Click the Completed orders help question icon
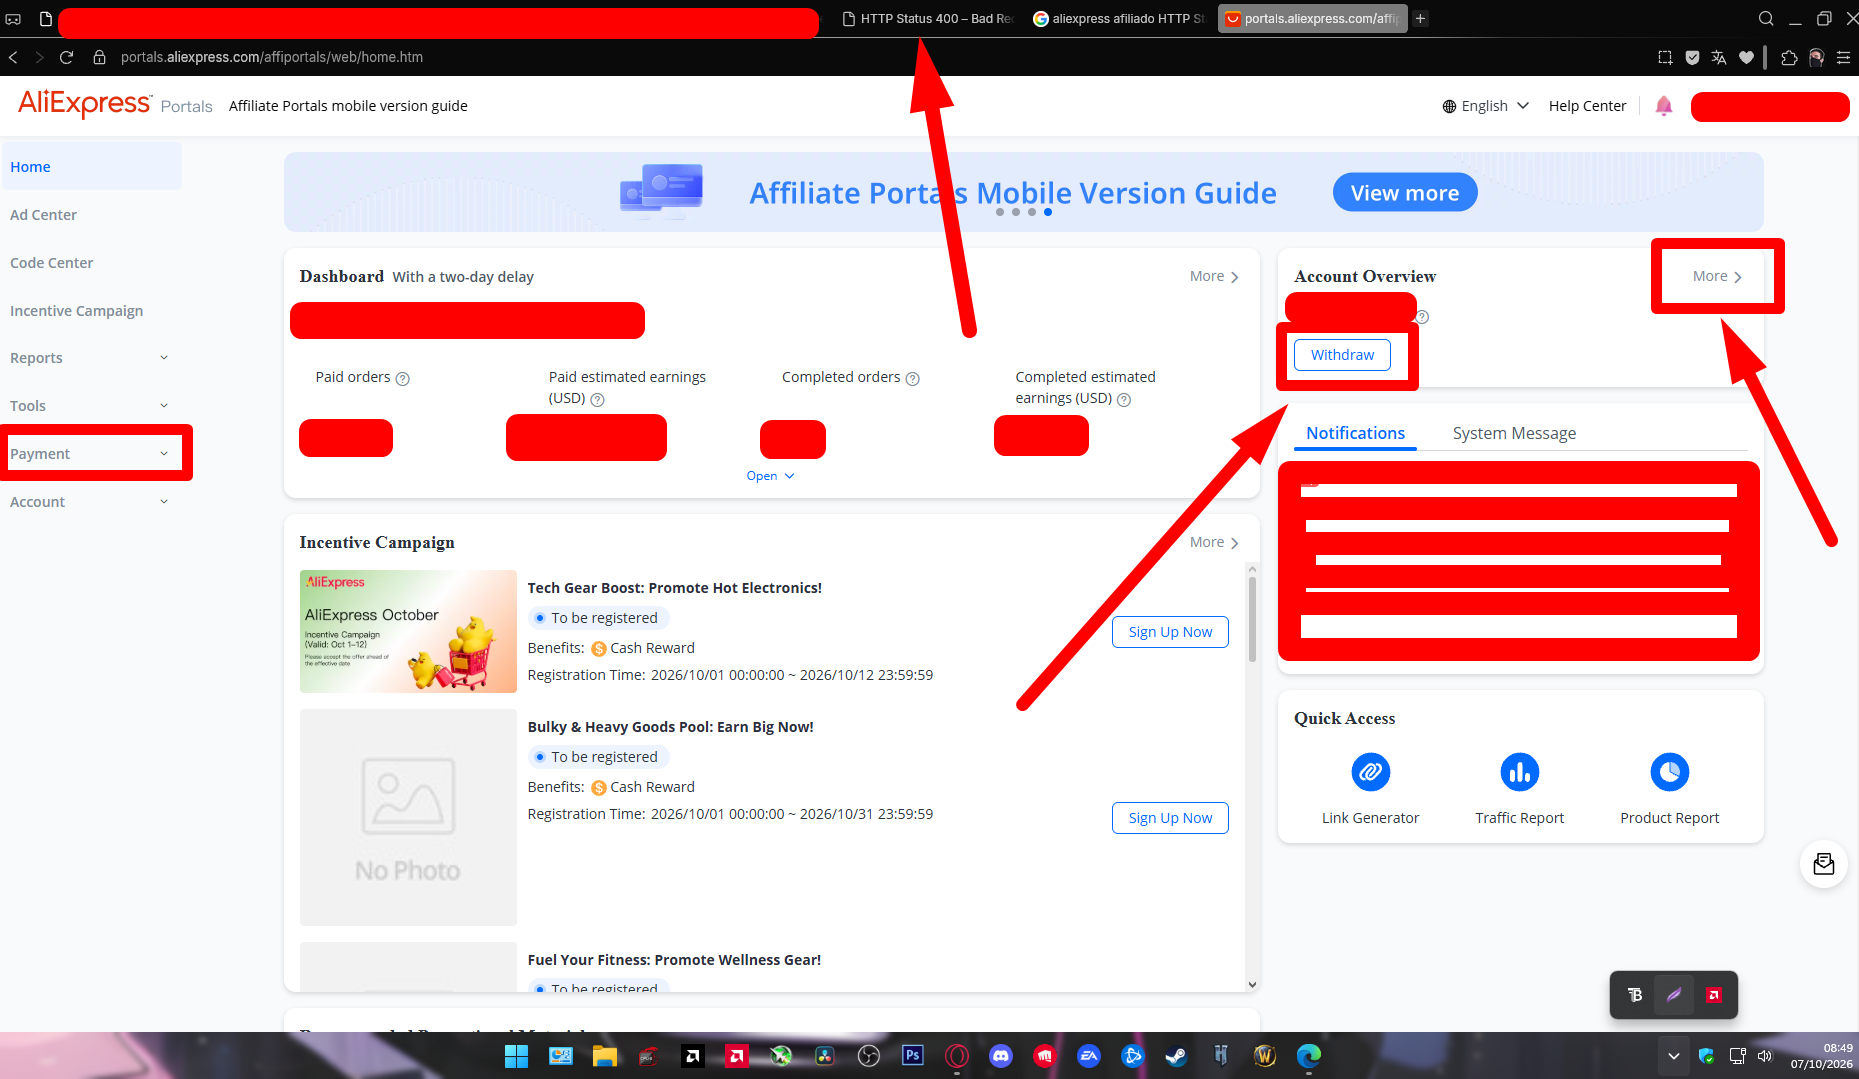1859x1079 pixels. [x=912, y=378]
